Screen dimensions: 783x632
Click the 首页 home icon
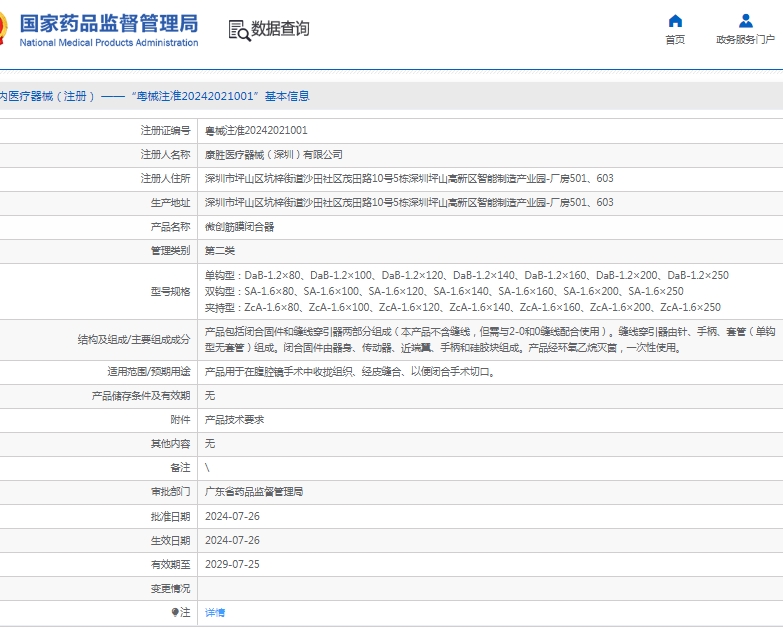(675, 21)
